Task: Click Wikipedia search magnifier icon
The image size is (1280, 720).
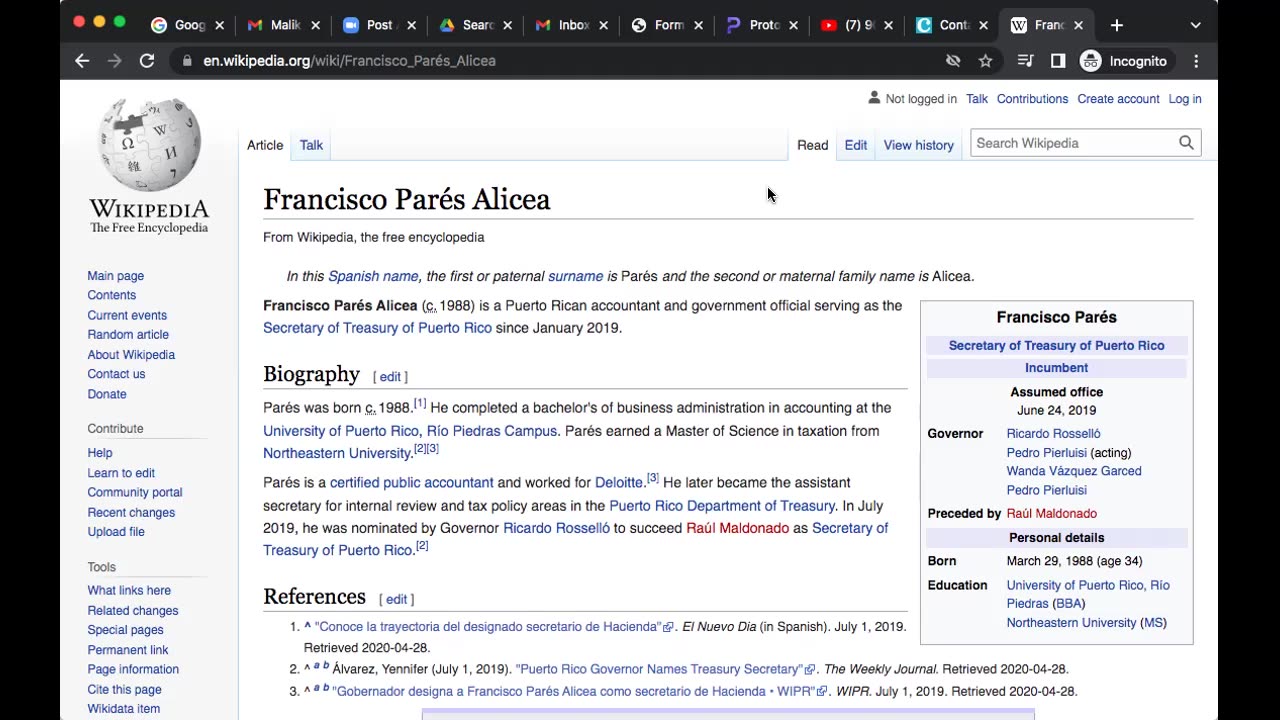Action: point(1186,143)
